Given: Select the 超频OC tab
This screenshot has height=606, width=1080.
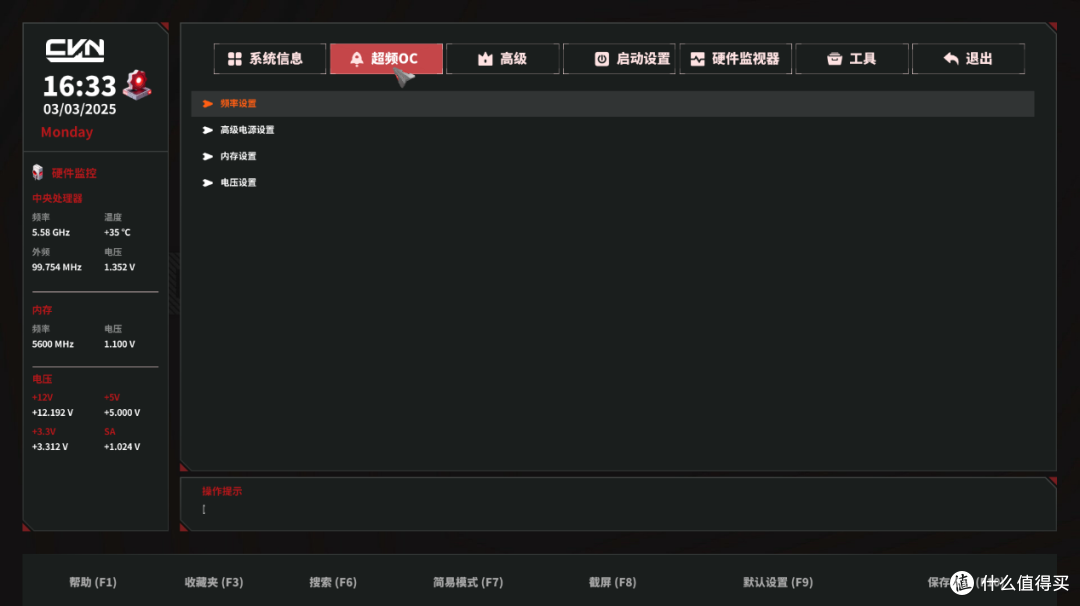Looking at the screenshot, I should coord(386,59).
